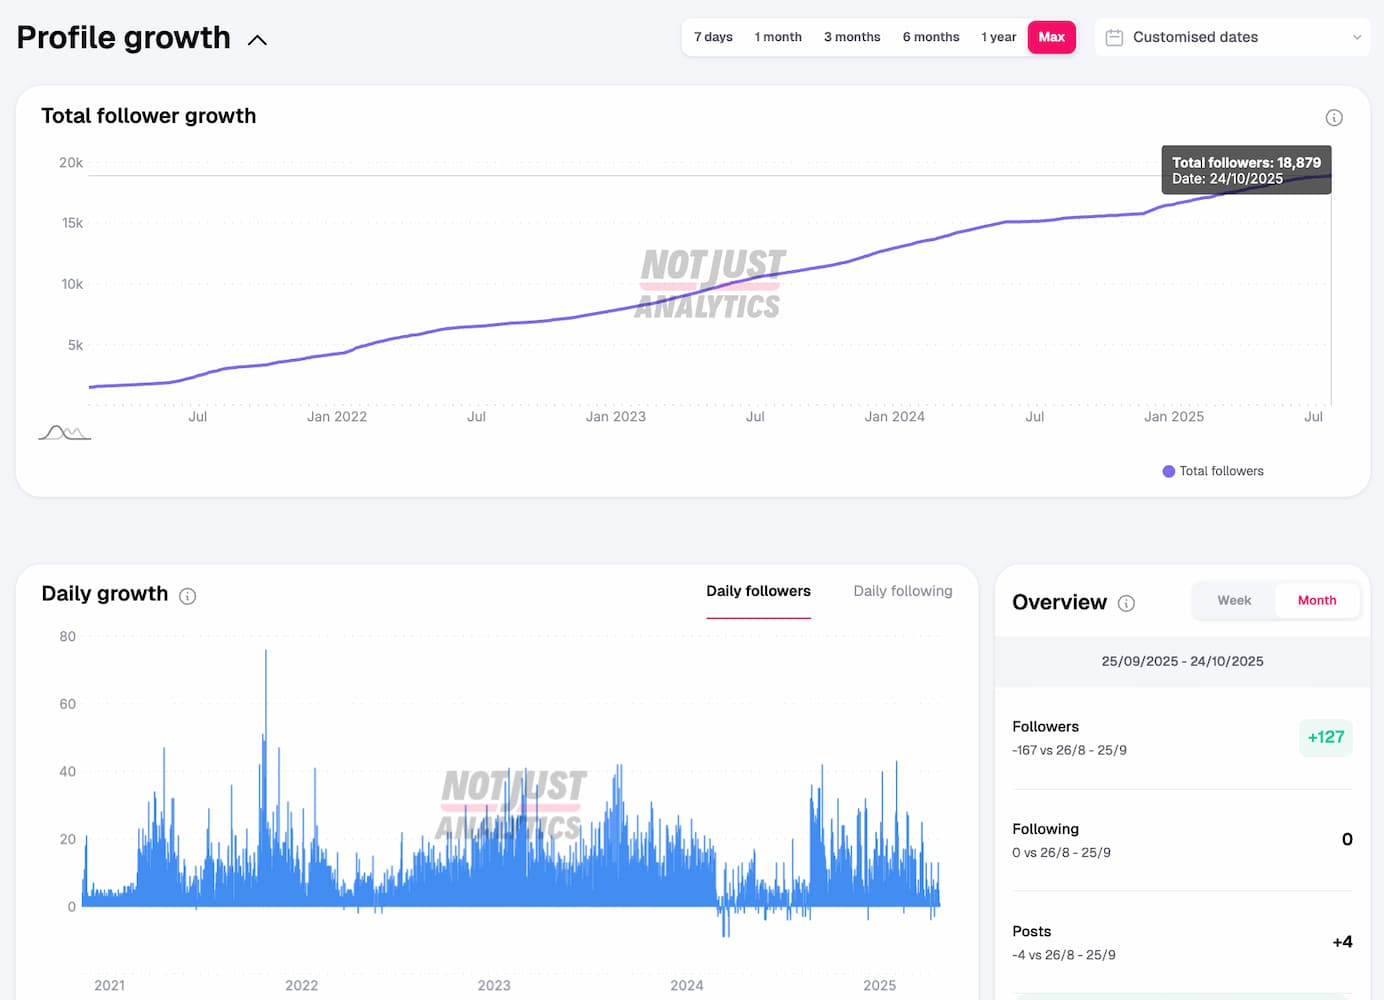Click the Not Just Analytics watermark logo in follower chart

711,284
